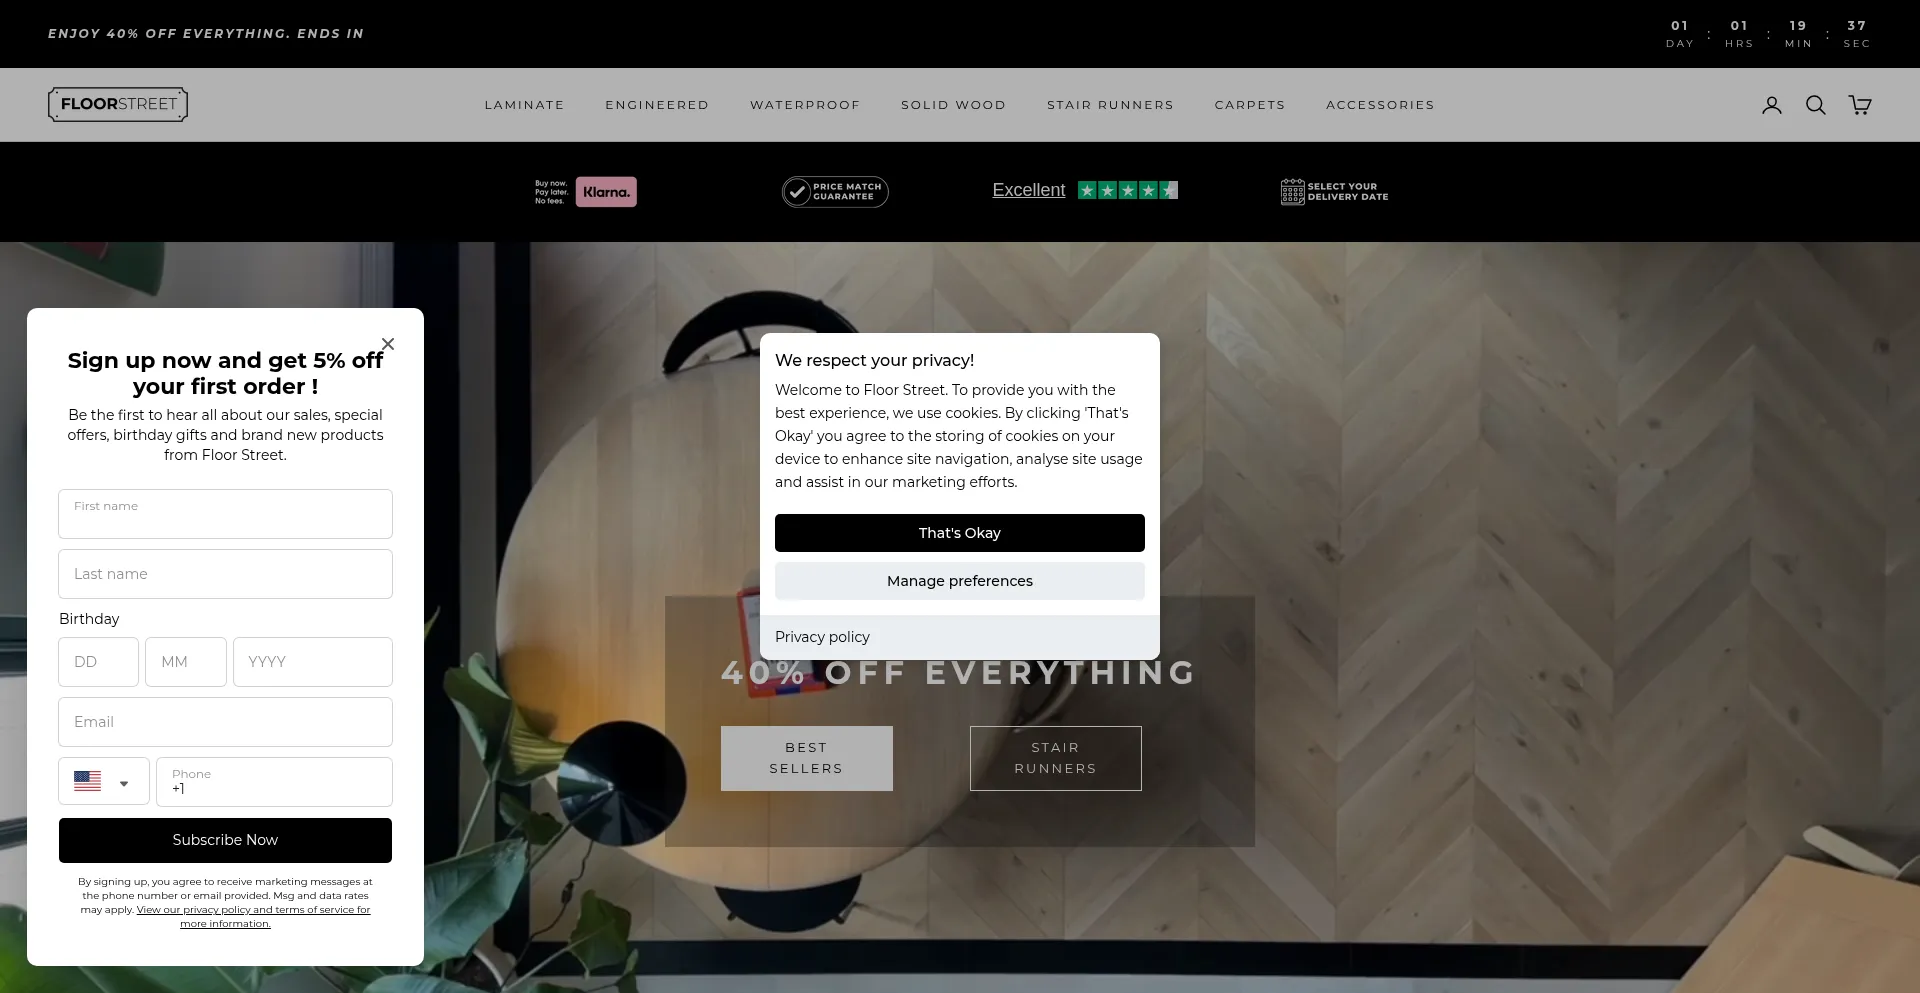Open the Privacy policy link
This screenshot has height=993, width=1920.
pos(822,637)
